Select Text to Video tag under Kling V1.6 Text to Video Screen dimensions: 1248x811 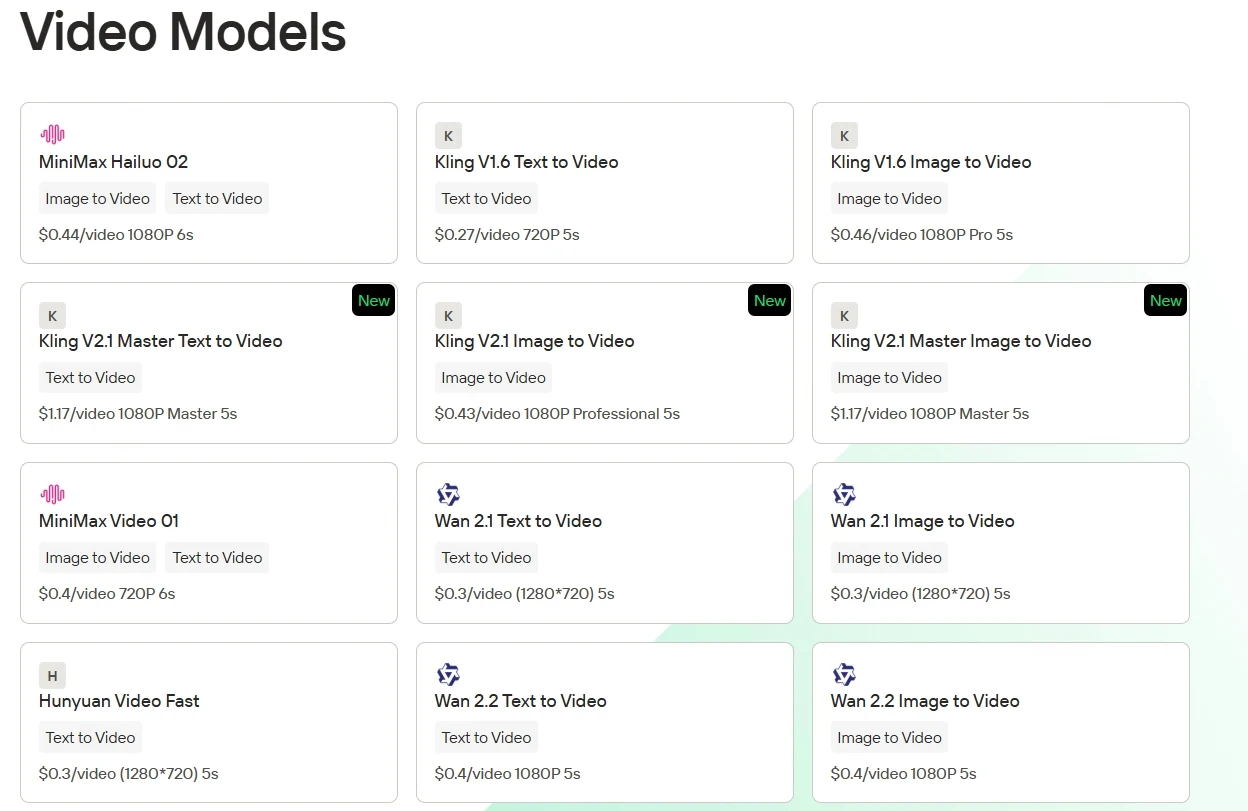486,198
